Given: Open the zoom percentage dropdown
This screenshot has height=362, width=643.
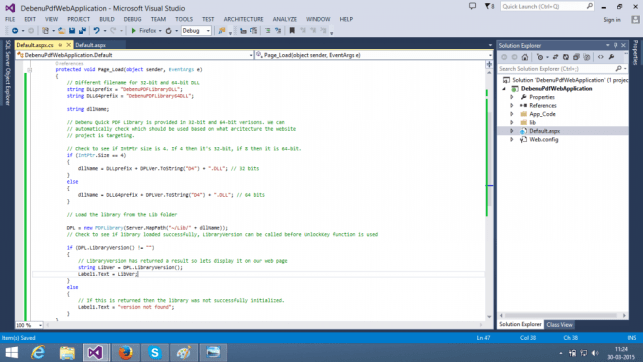Looking at the screenshot, I should pyautogui.click(x=29, y=325).
